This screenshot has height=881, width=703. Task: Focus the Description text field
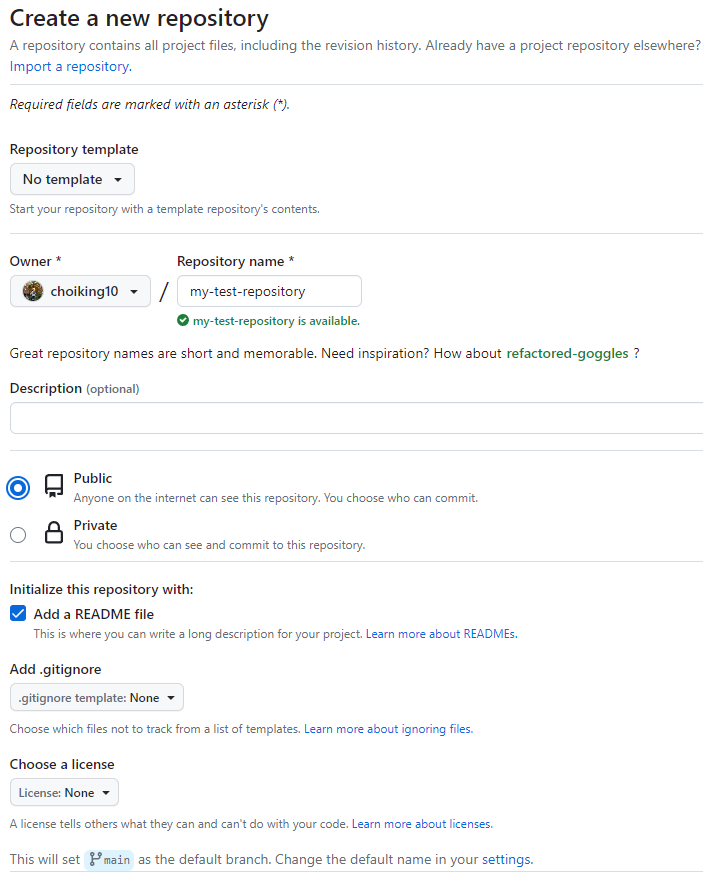coord(356,418)
